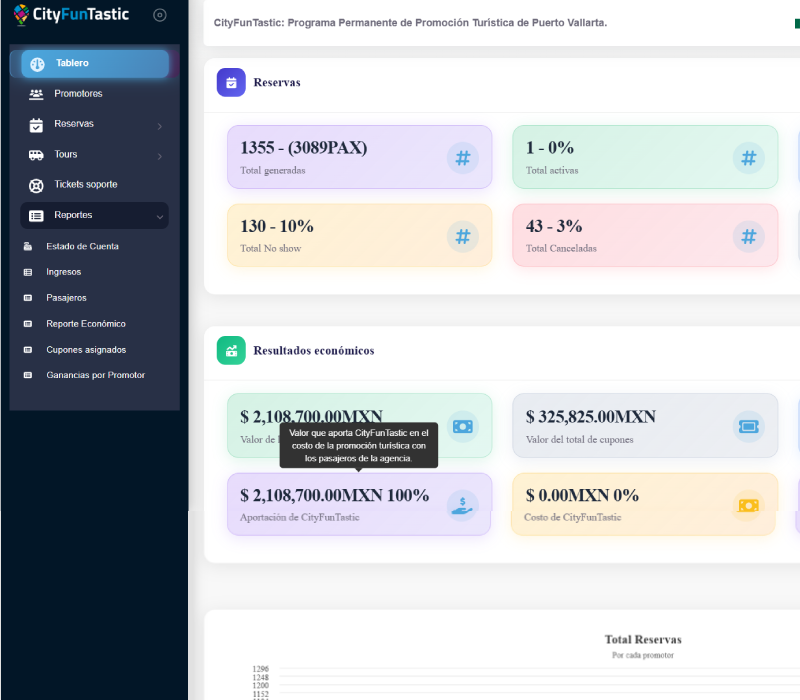Open Ganancias por Promotor report
This screenshot has width=800, height=700.
click(x=95, y=375)
